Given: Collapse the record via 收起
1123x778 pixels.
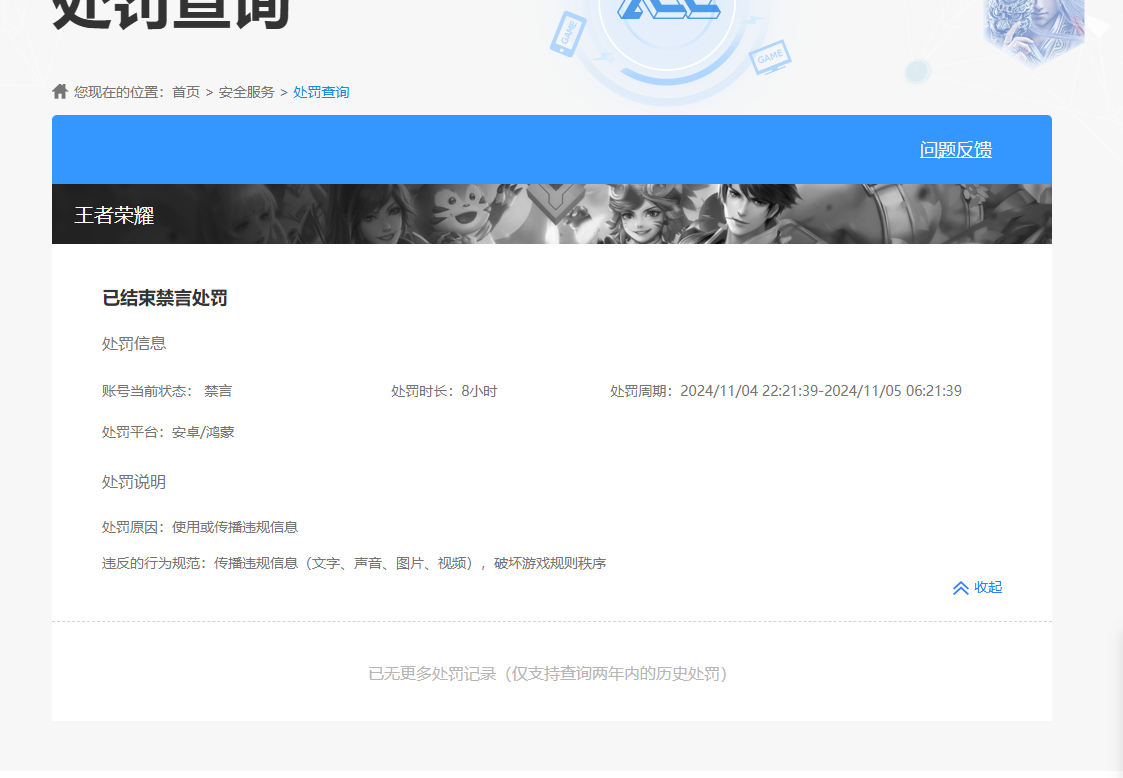Looking at the screenshot, I should [988, 587].
